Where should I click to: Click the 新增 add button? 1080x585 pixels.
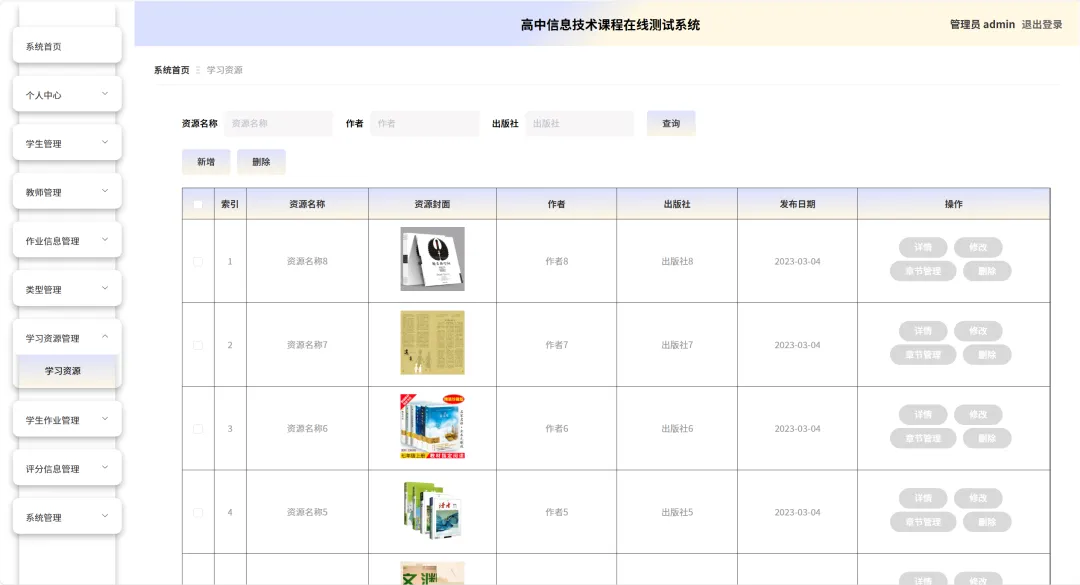206,162
